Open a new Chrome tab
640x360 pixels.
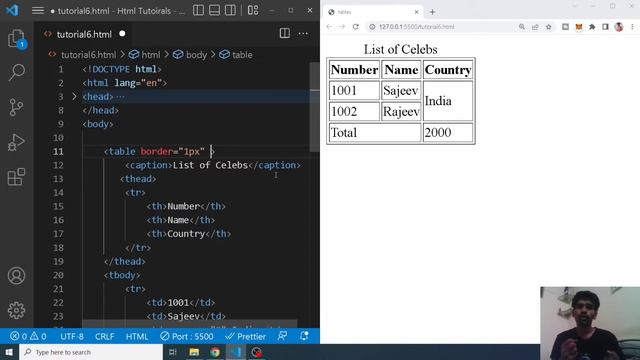pyautogui.click(x=432, y=12)
